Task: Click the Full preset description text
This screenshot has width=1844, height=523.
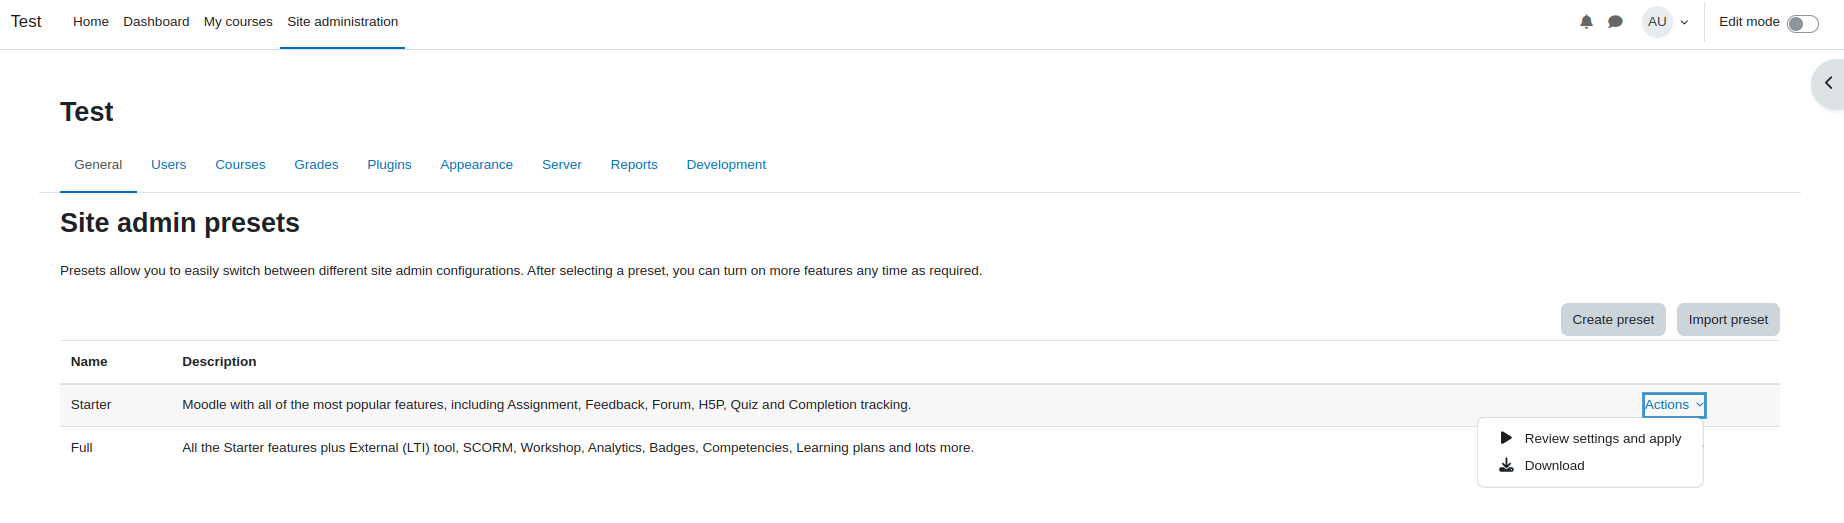Action: [578, 448]
